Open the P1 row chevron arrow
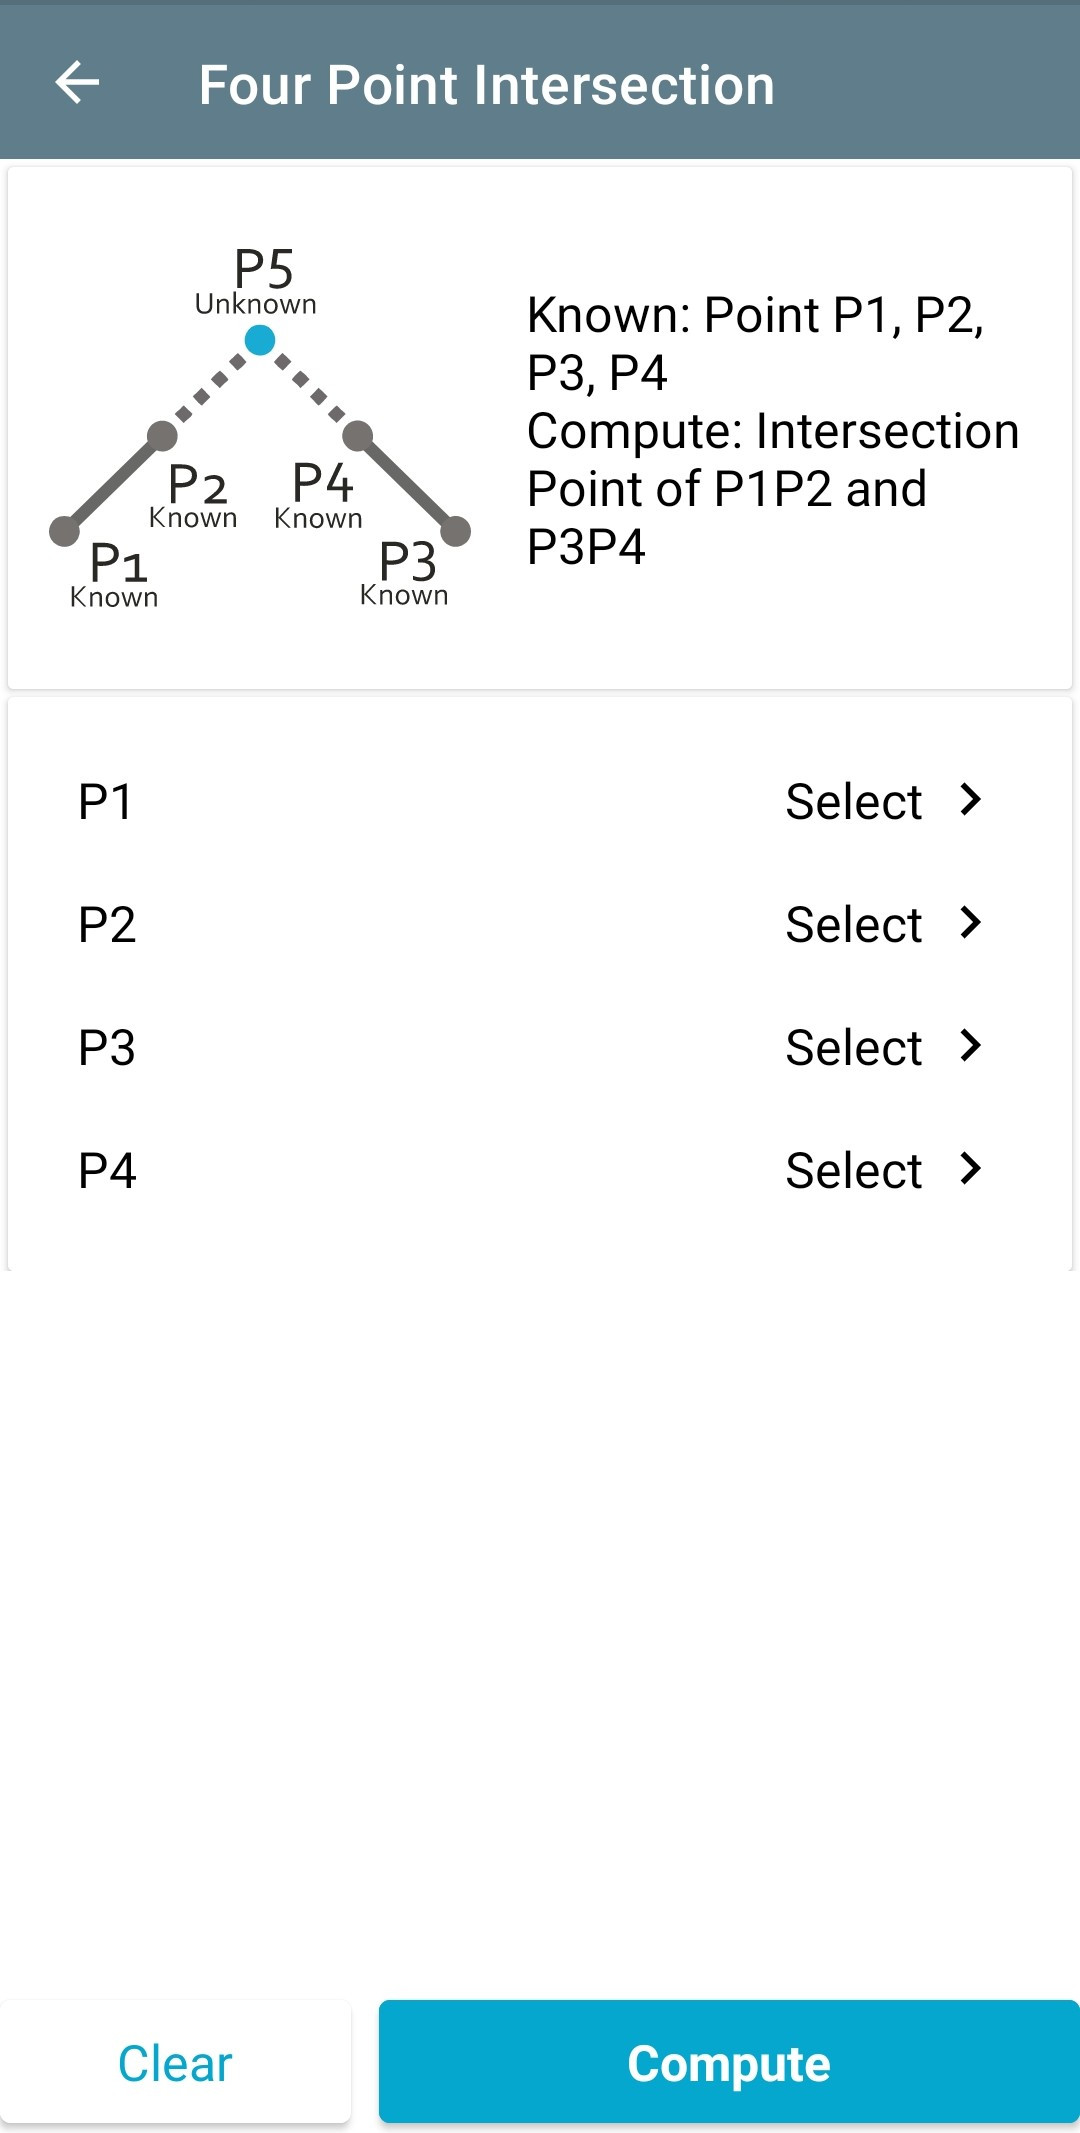The image size is (1080, 2133). click(x=969, y=800)
